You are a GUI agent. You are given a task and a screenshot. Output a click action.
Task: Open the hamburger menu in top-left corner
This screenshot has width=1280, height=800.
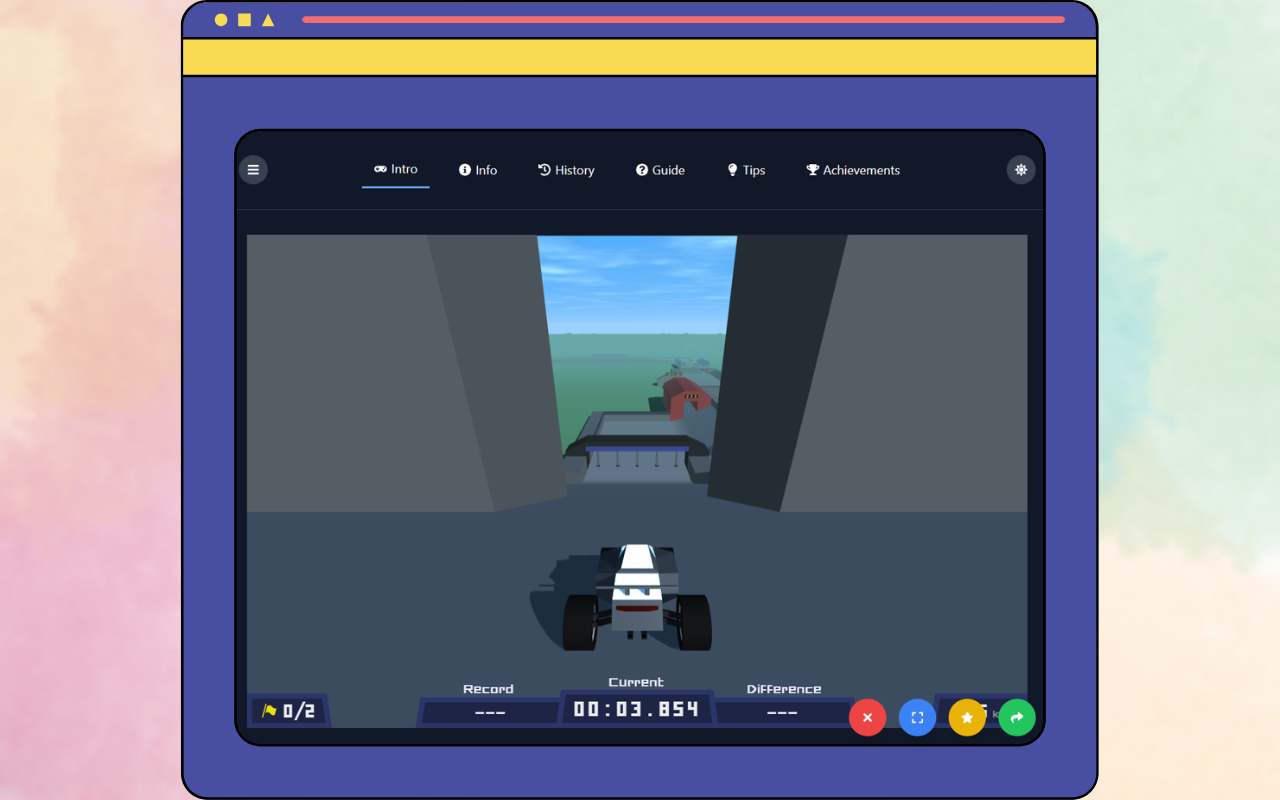(x=253, y=169)
